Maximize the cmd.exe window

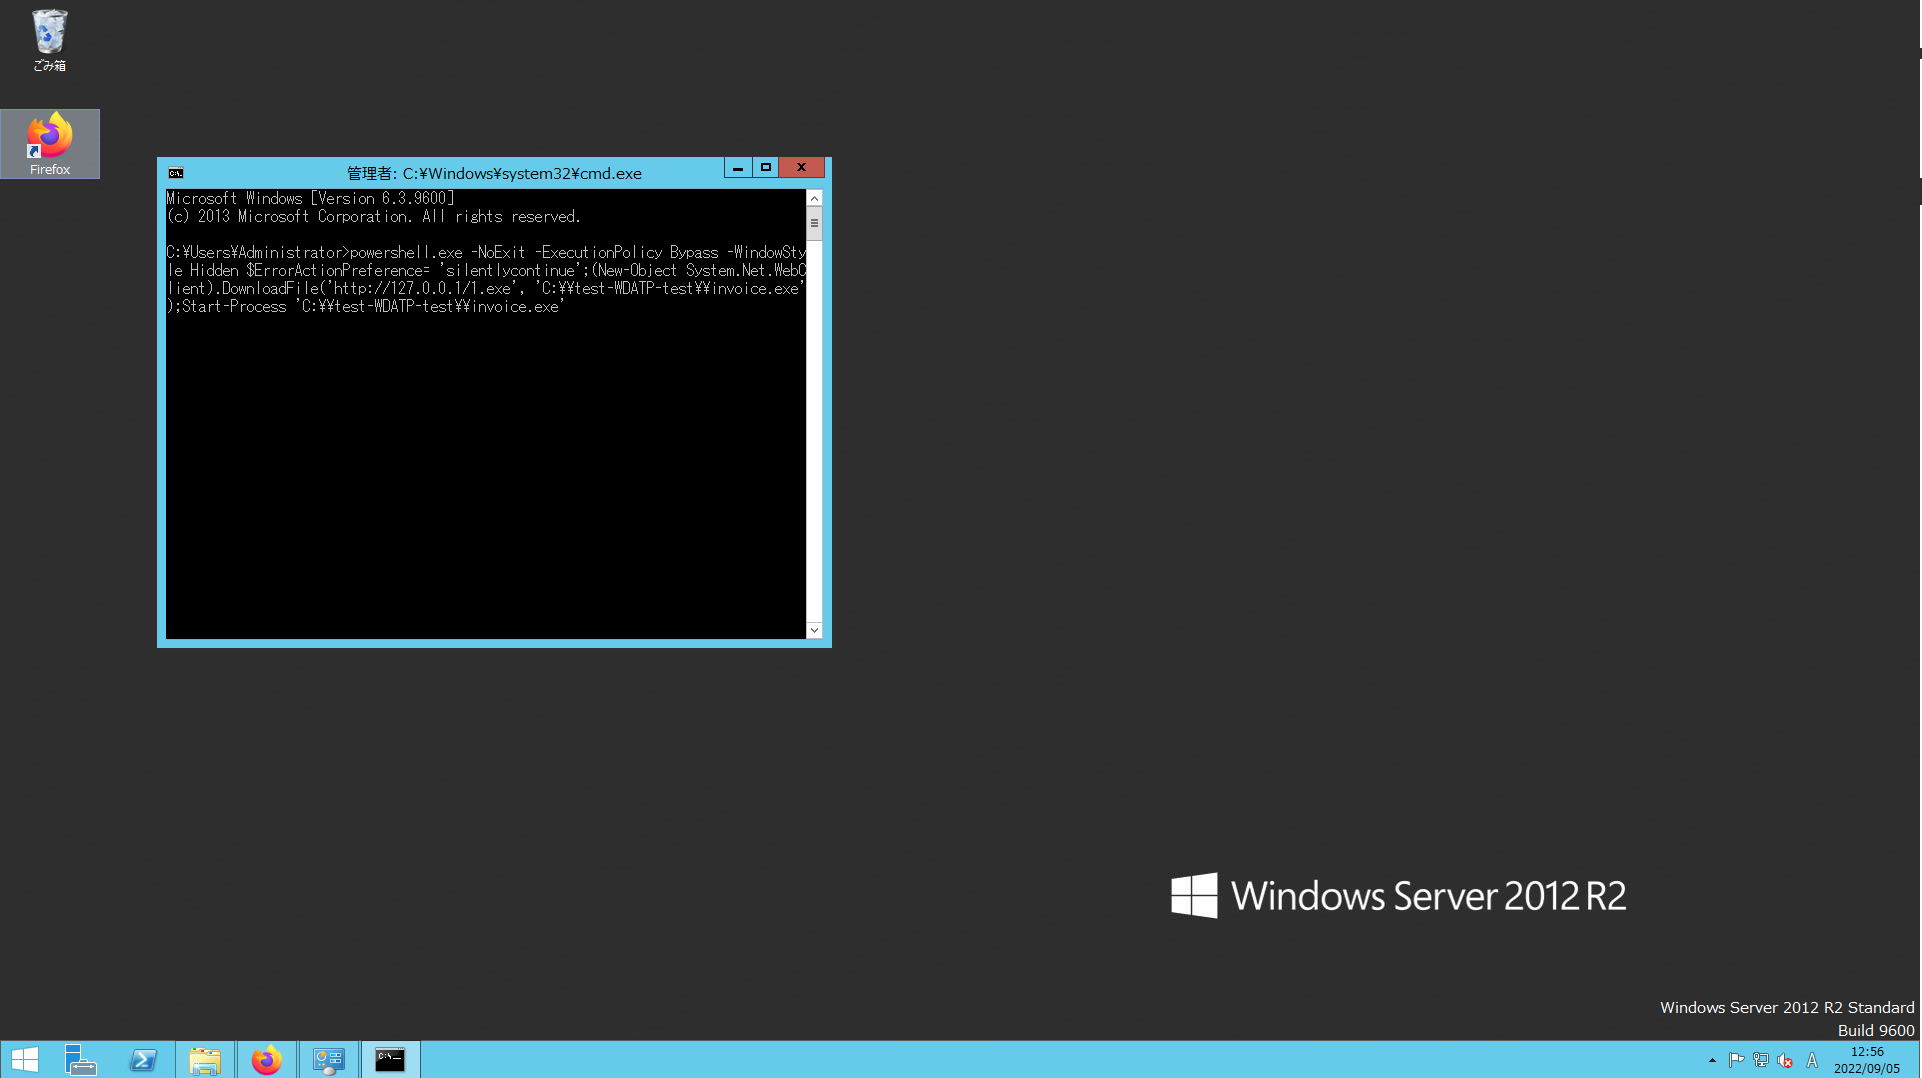(x=766, y=168)
